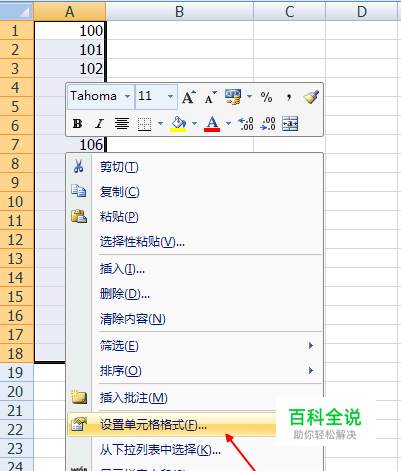
Task: Open font size 11 dropdown
Action: coord(170,97)
